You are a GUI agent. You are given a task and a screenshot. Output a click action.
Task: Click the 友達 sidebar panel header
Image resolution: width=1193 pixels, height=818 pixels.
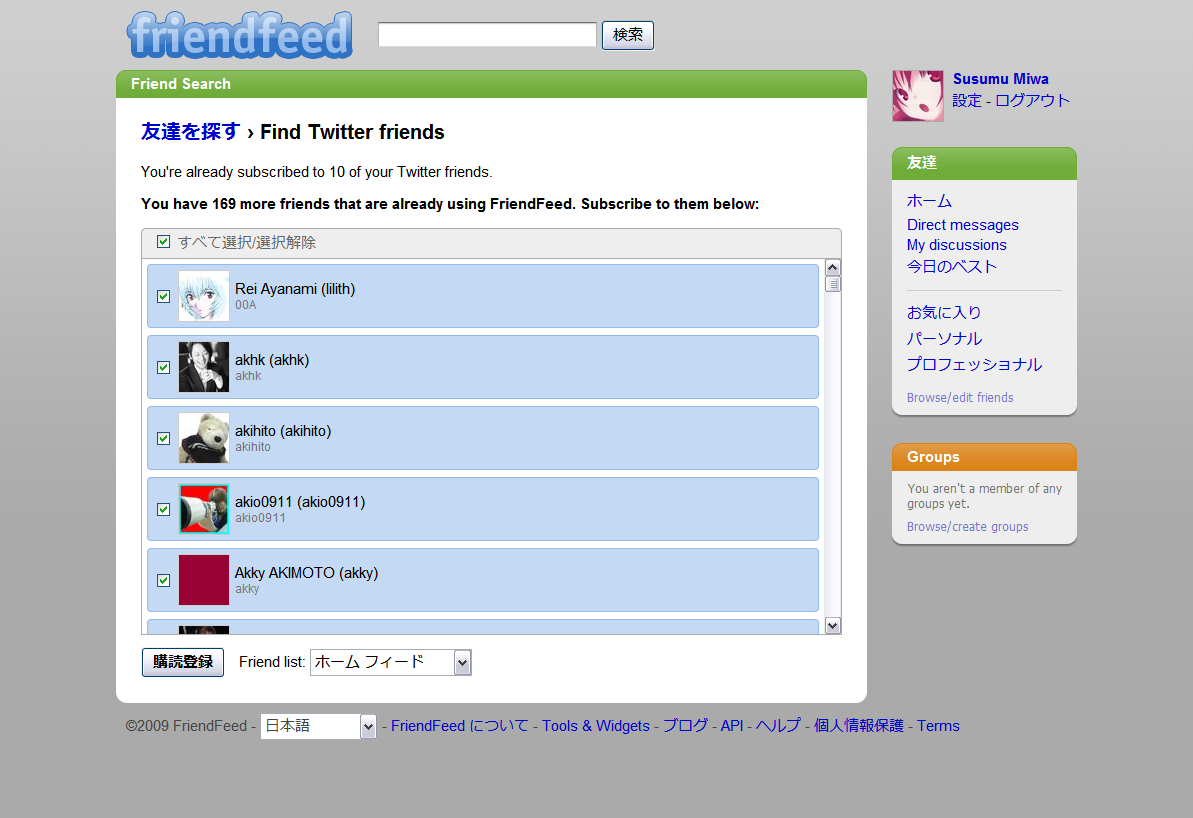984,163
